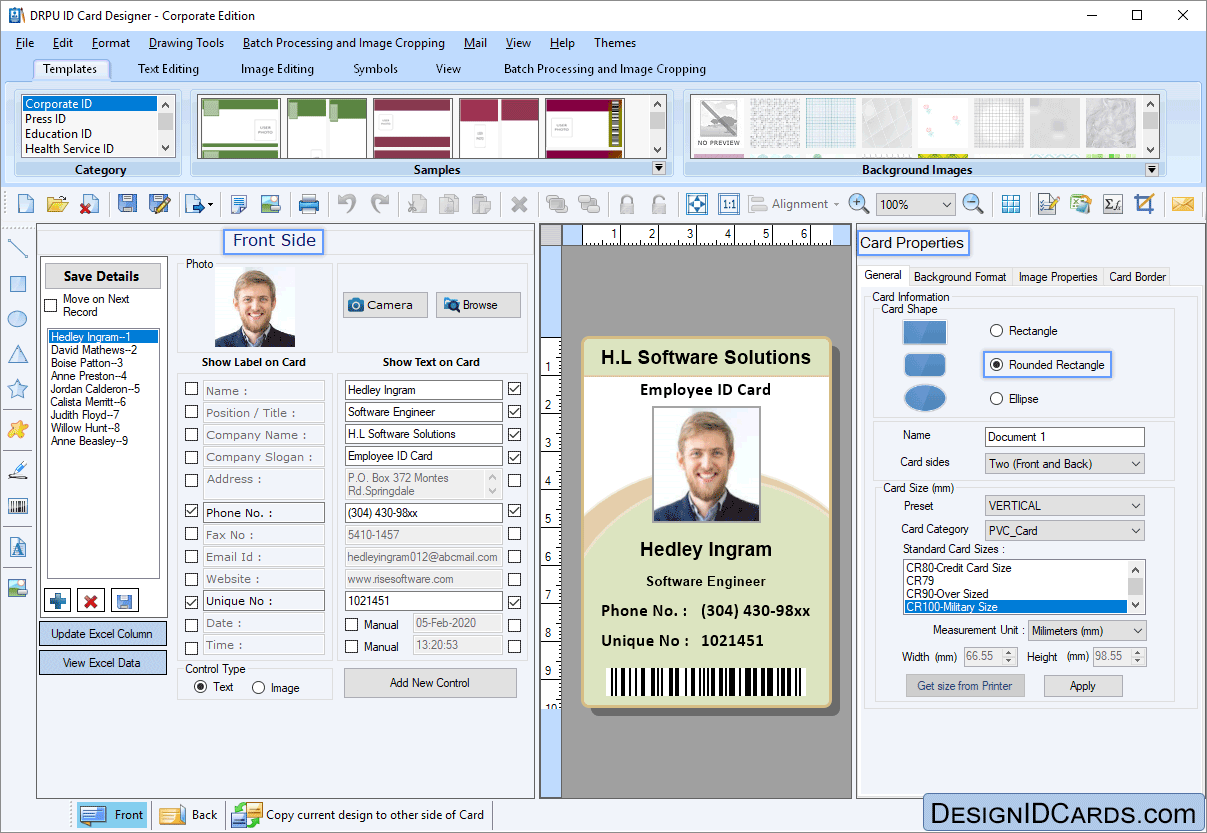Click the Add New Control button
The width and height of the screenshot is (1207, 833).
430,683
